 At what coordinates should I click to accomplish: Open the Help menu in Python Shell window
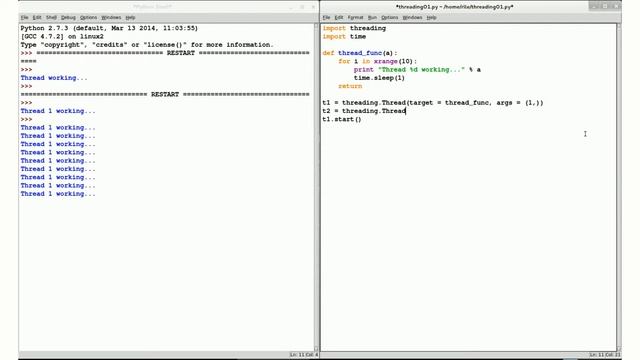click(130, 18)
